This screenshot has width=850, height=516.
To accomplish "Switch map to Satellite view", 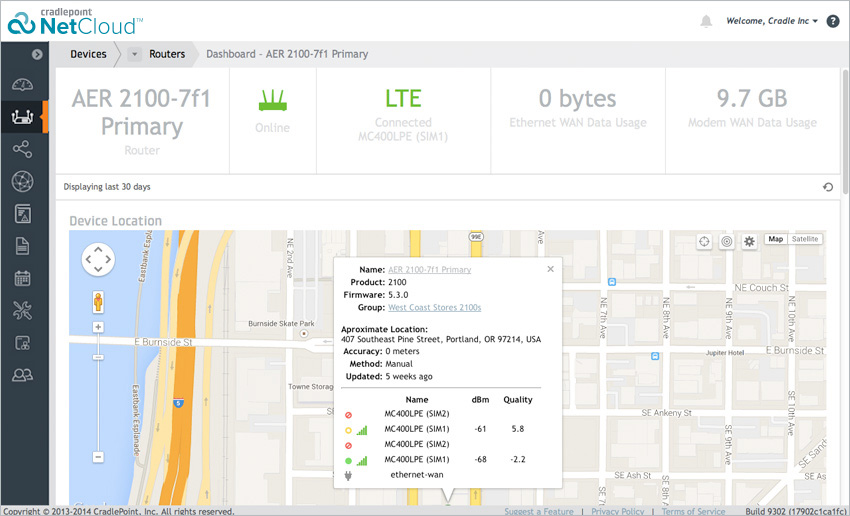I will tap(804, 239).
